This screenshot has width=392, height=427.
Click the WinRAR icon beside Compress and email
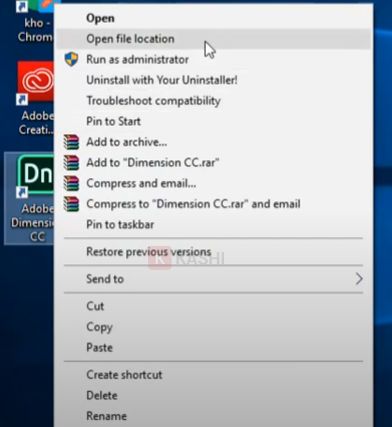(71, 183)
